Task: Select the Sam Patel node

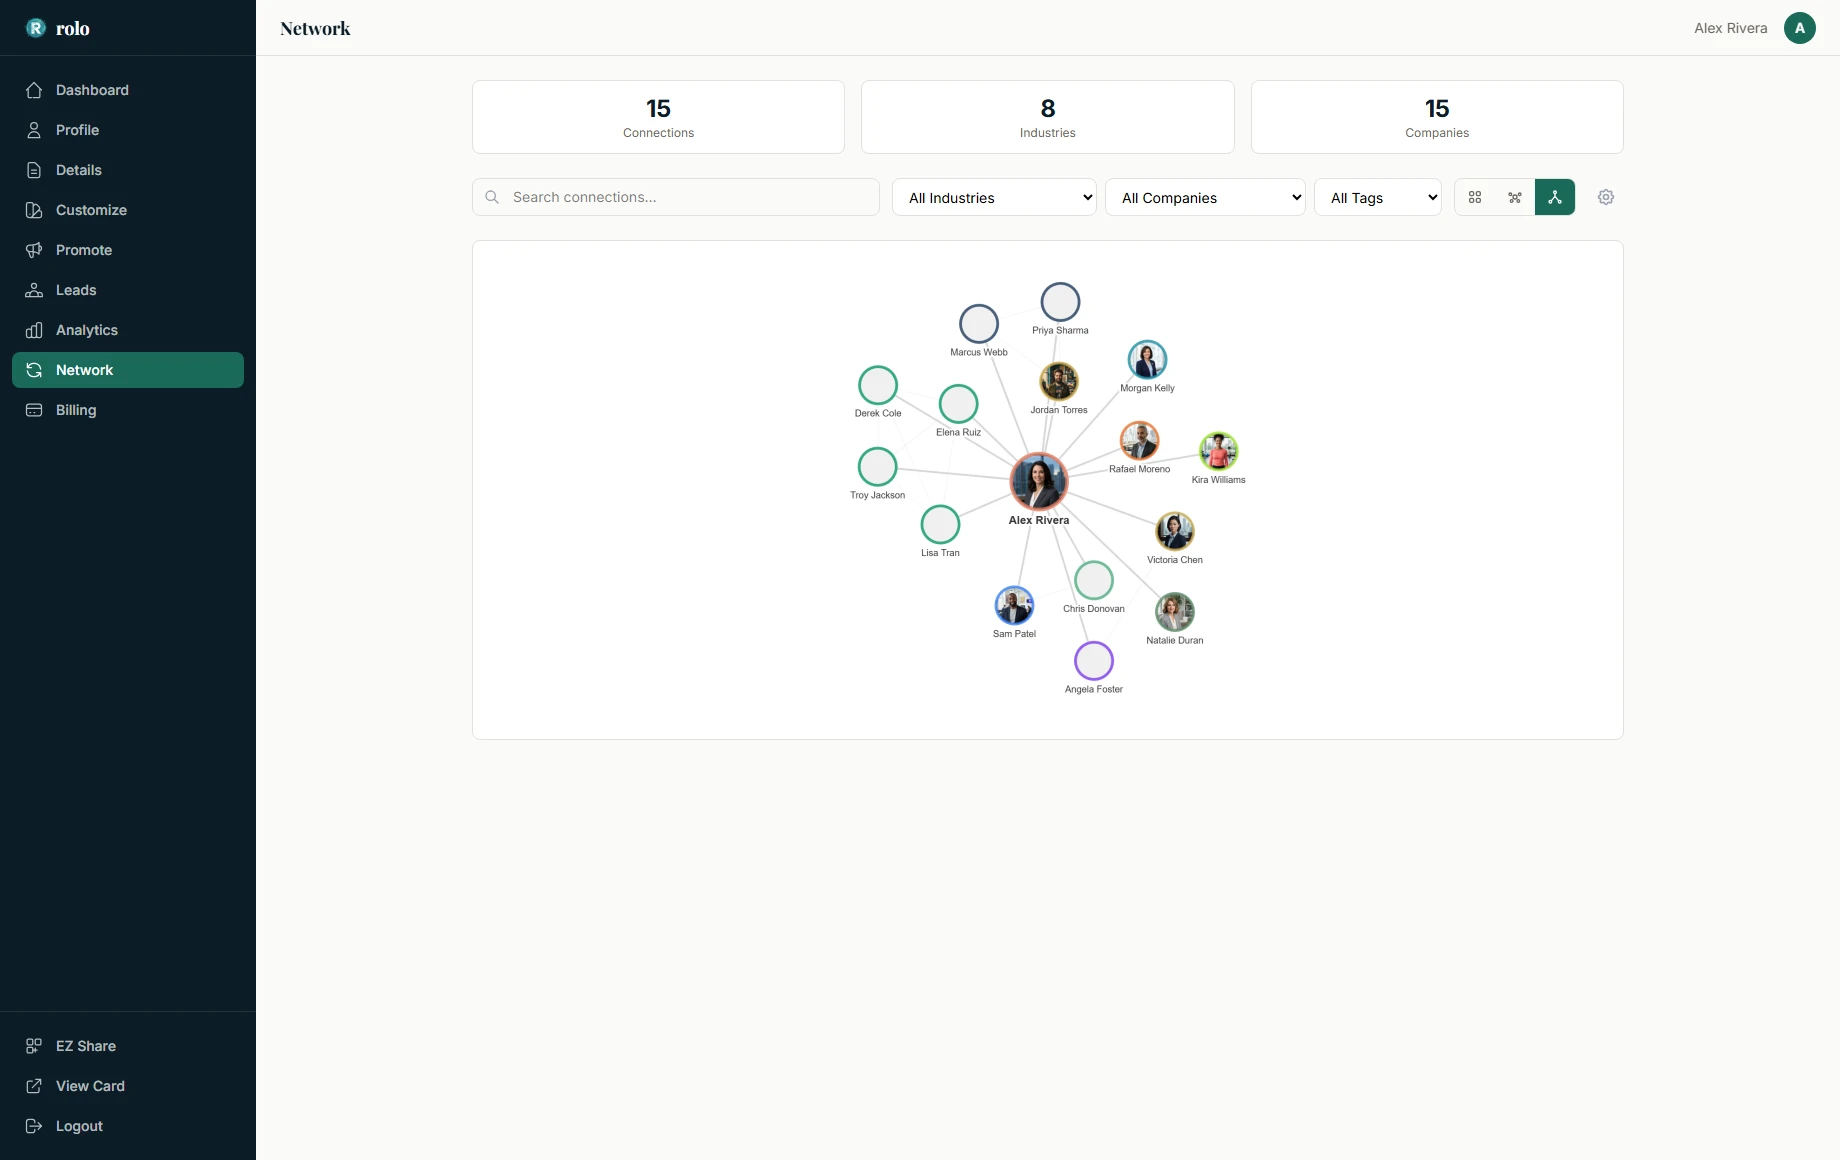Action: pos(1014,605)
